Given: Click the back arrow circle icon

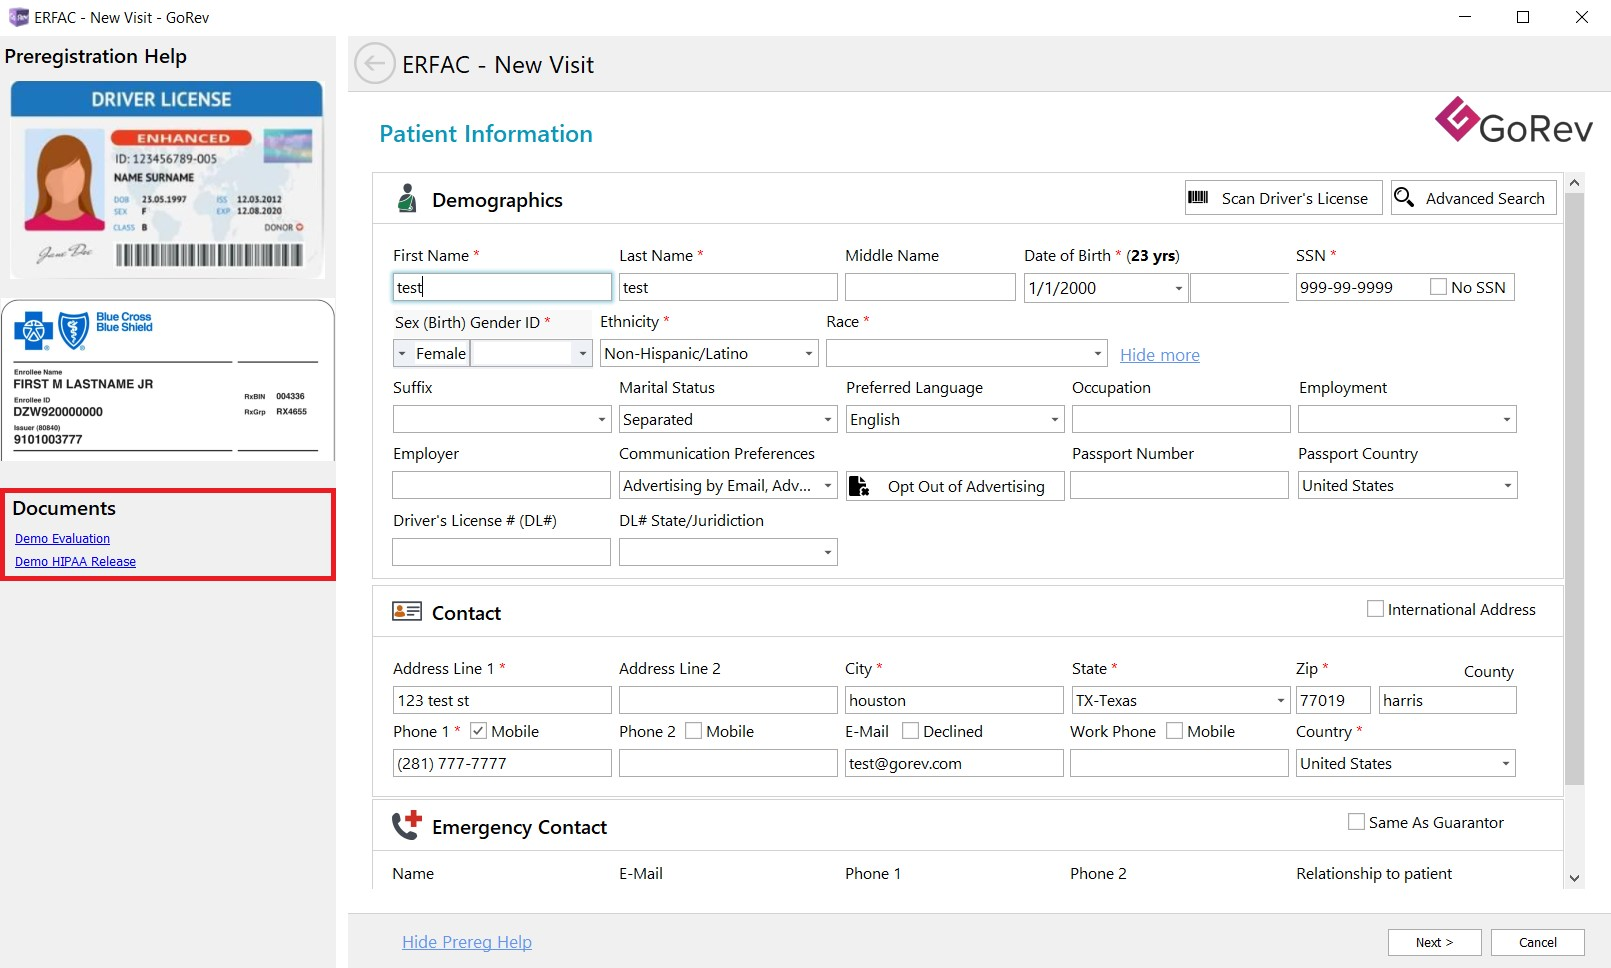Looking at the screenshot, I should point(374,64).
